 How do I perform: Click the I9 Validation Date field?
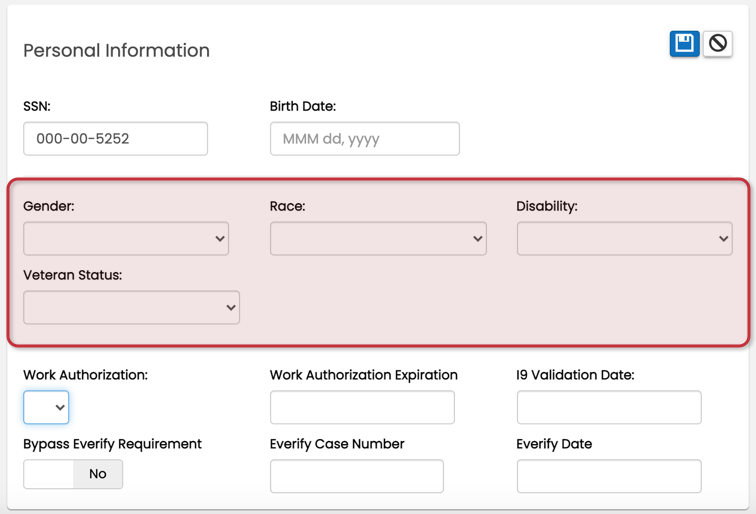tap(609, 407)
